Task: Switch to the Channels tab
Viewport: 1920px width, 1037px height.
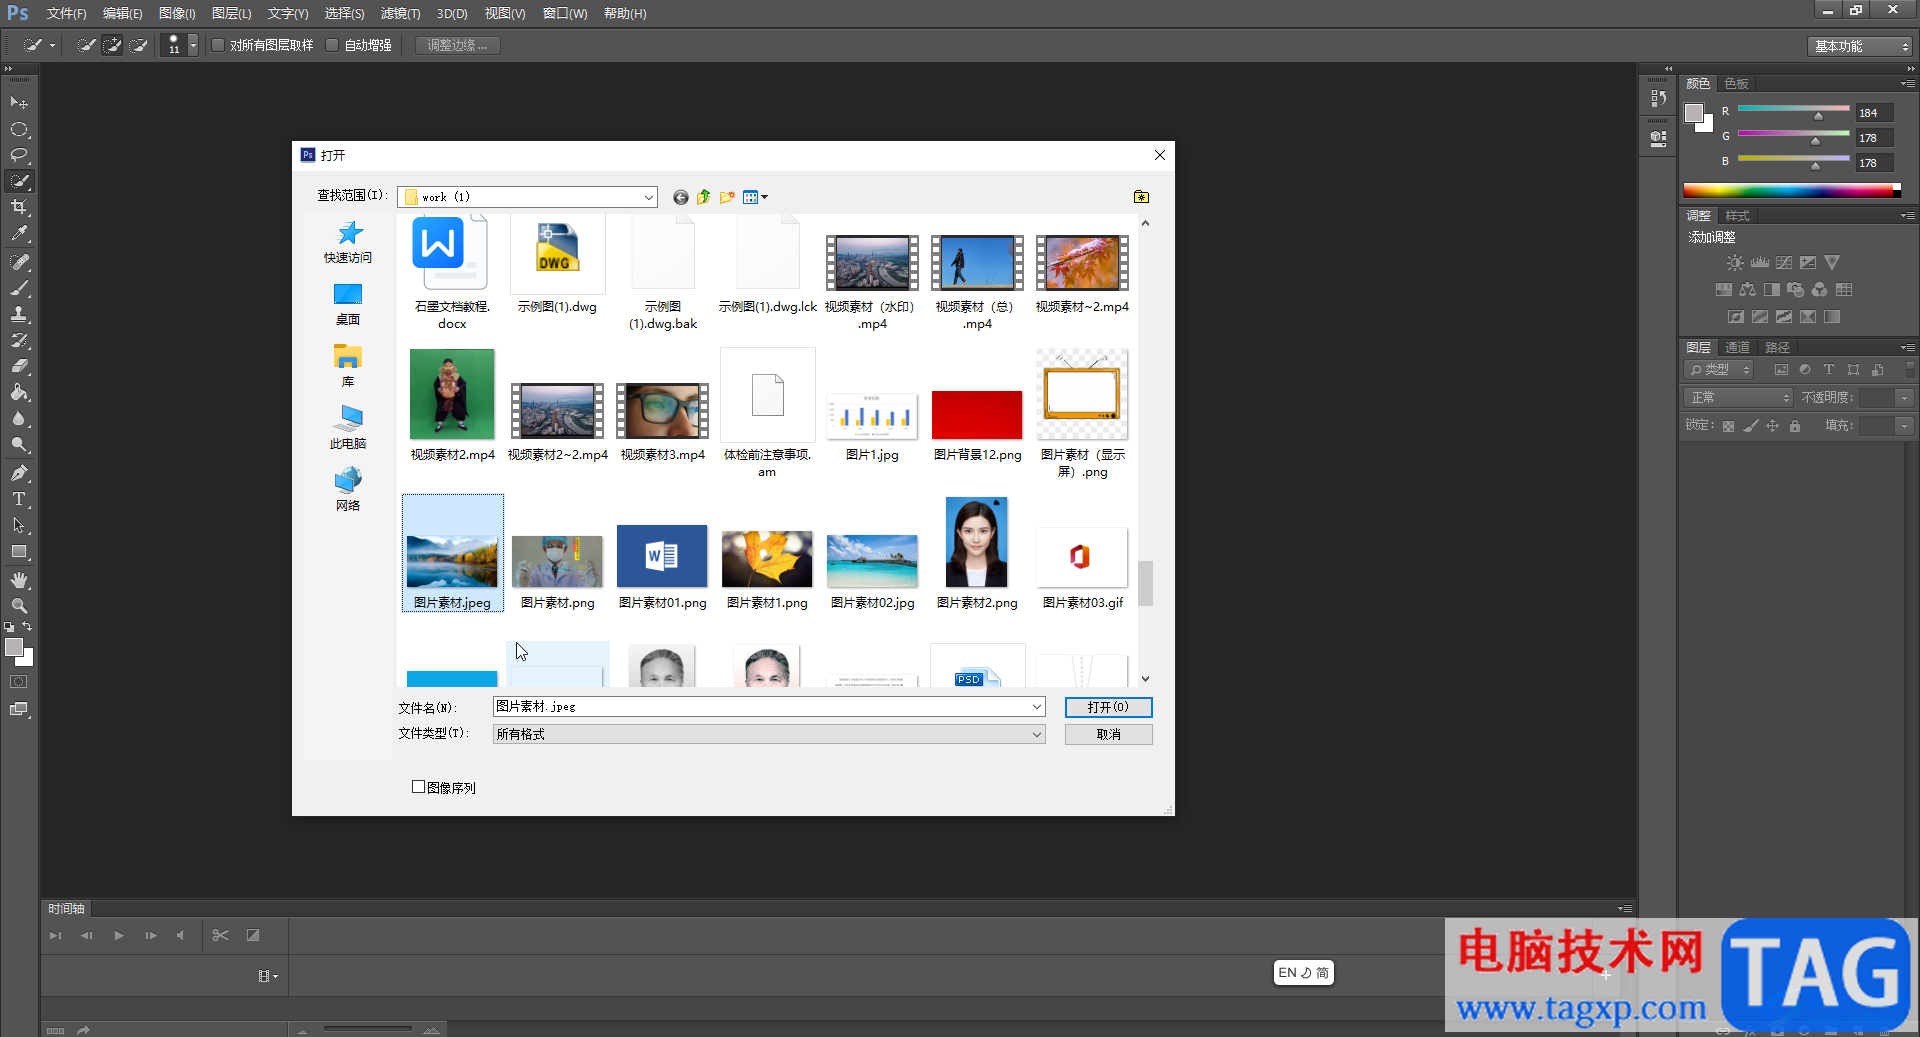Action: [x=1738, y=348]
